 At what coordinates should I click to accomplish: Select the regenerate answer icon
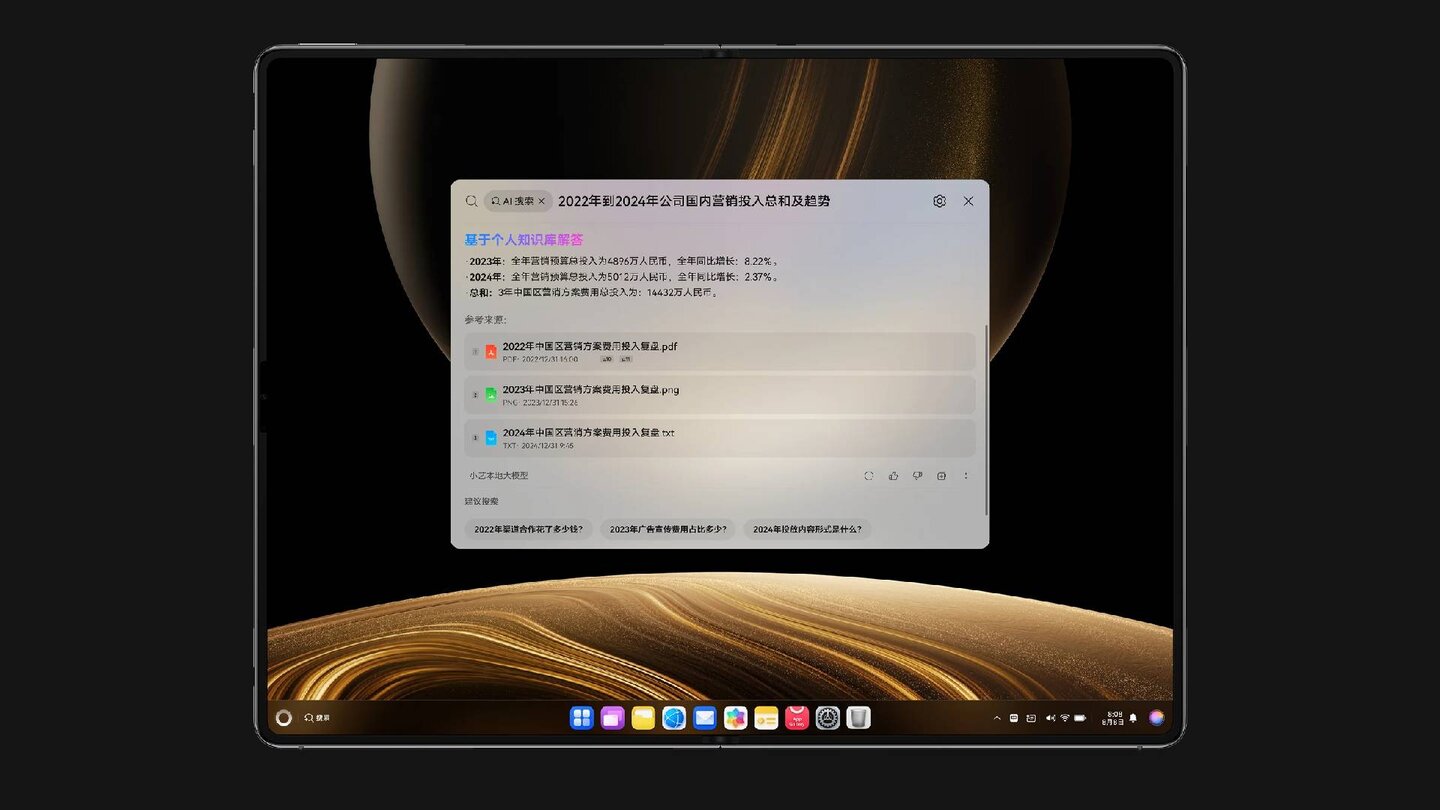[868, 476]
